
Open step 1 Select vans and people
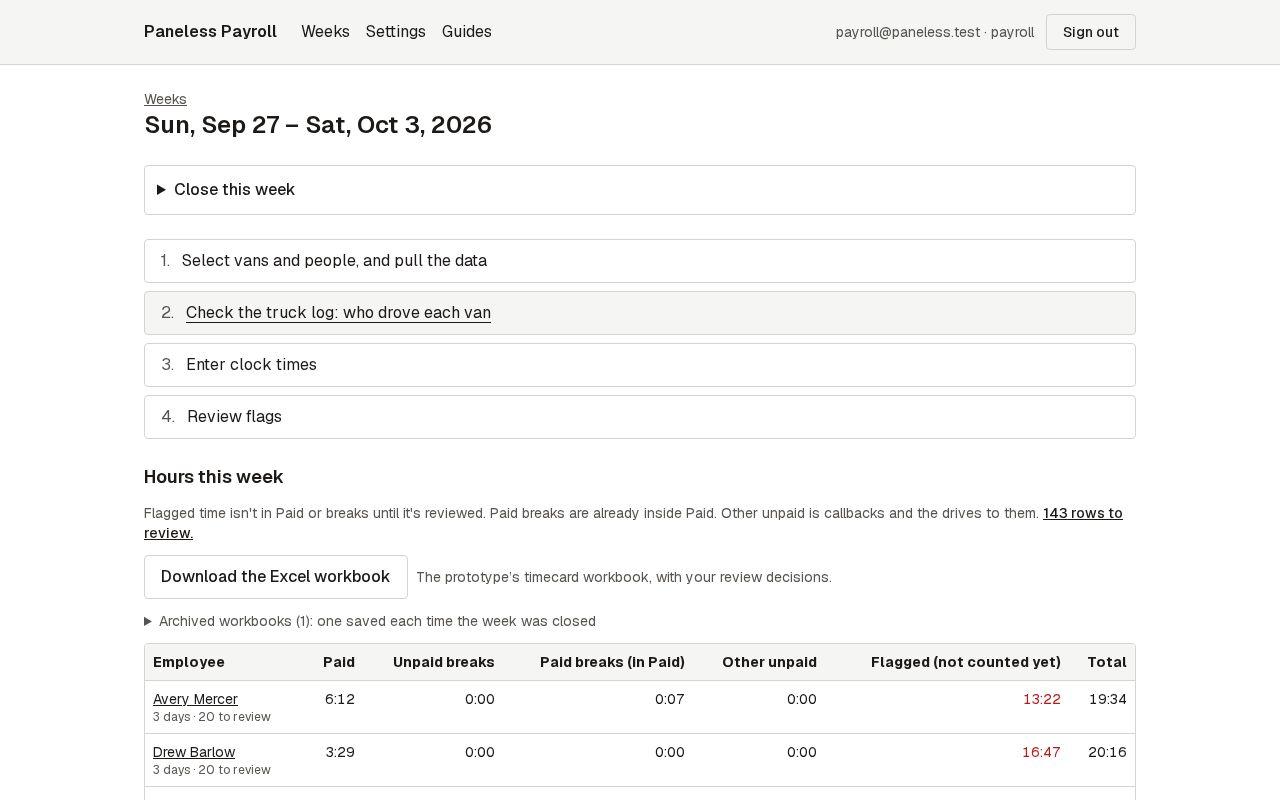[x=640, y=261]
